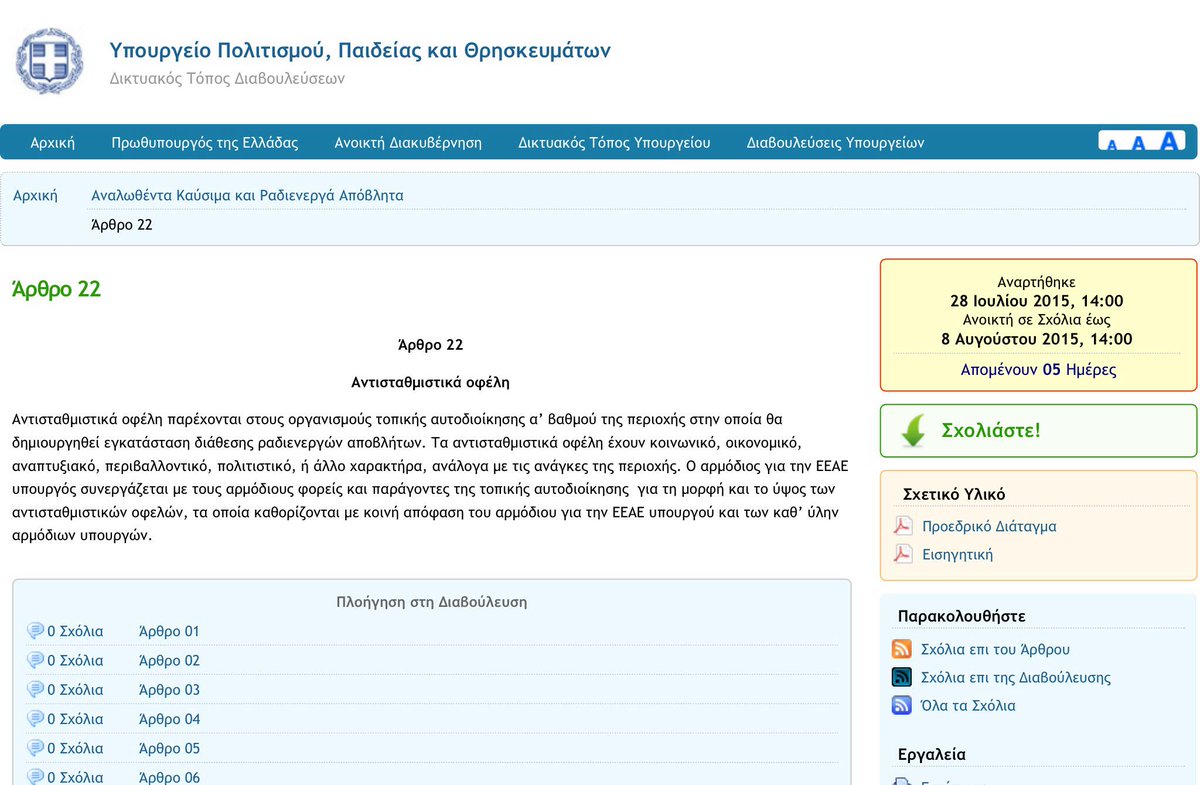Select the medium font size A
The image size is (1200, 785).
coord(1138,143)
